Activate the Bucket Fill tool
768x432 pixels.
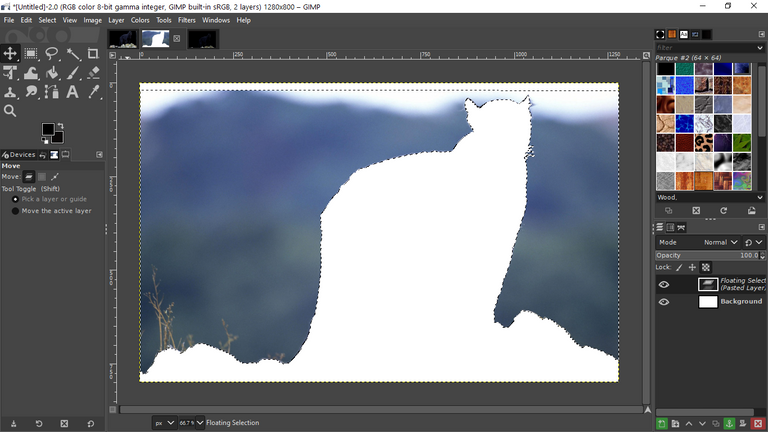(x=52, y=73)
